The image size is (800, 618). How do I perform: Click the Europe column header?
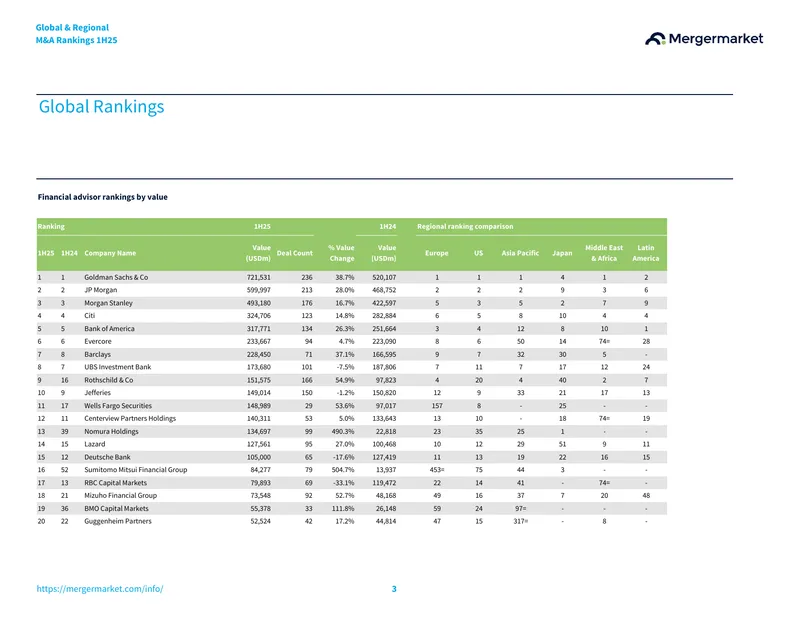(x=437, y=253)
